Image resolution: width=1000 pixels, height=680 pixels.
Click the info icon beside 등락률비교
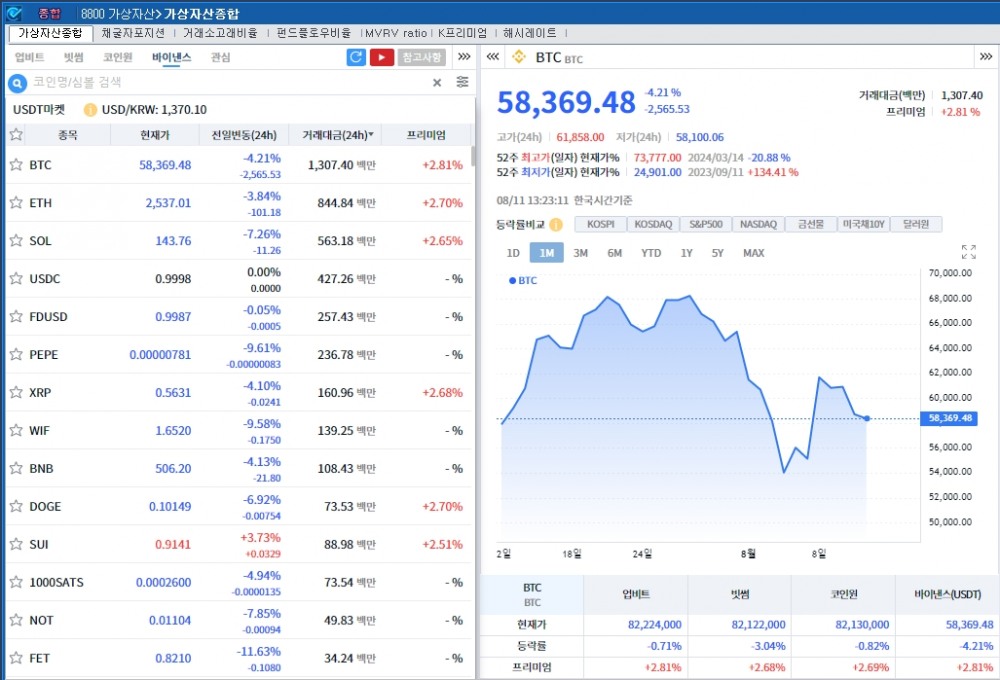pos(558,224)
